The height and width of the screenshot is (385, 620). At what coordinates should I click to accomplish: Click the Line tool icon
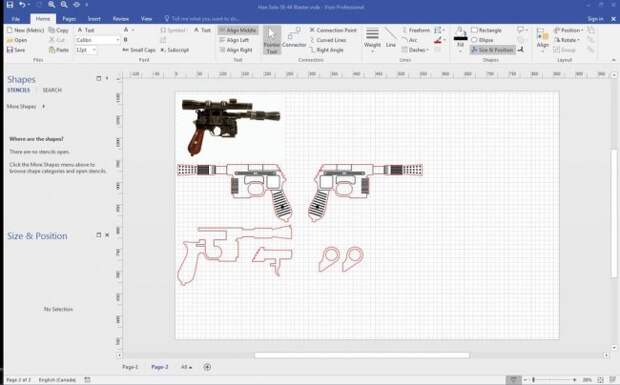[391, 38]
